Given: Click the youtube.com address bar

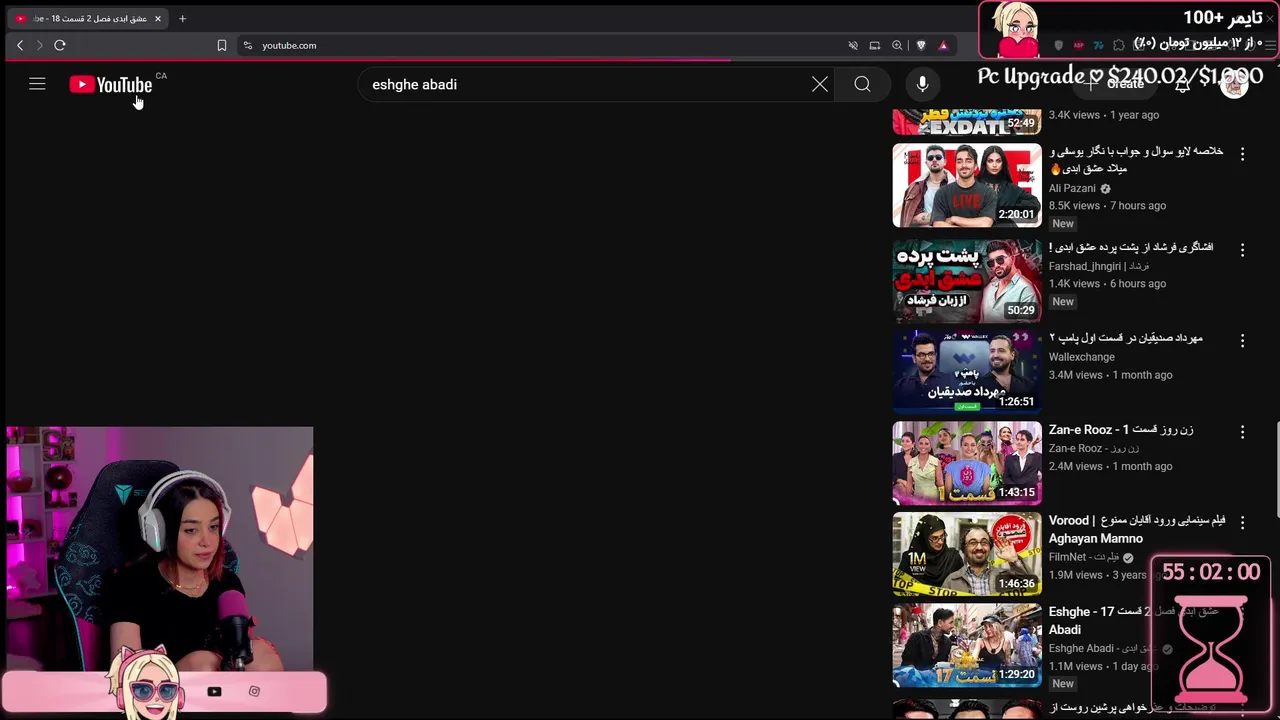Looking at the screenshot, I should point(540,45).
